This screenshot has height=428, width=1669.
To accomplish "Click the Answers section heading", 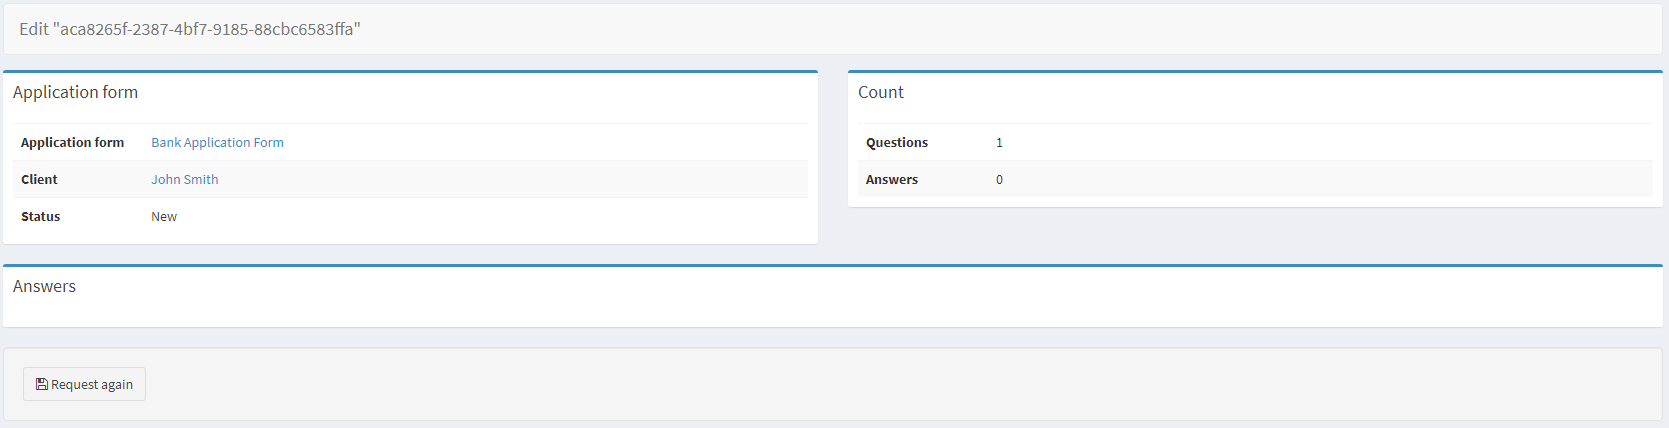I will [x=44, y=286].
